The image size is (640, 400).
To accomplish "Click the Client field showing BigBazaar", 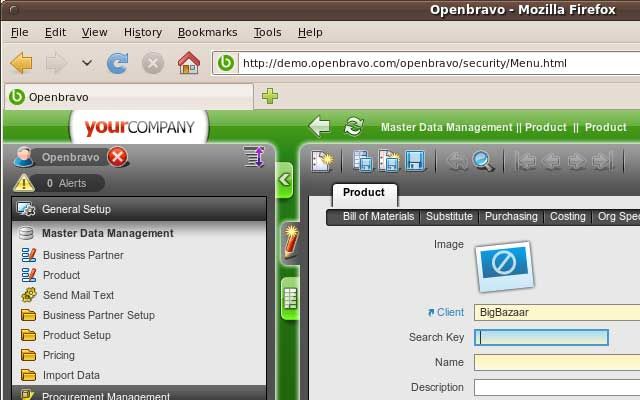I will click(x=557, y=312).
